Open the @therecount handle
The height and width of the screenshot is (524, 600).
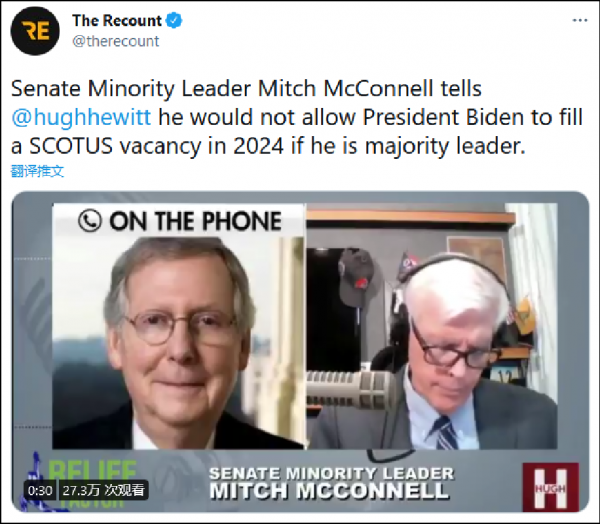pyautogui.click(x=116, y=41)
